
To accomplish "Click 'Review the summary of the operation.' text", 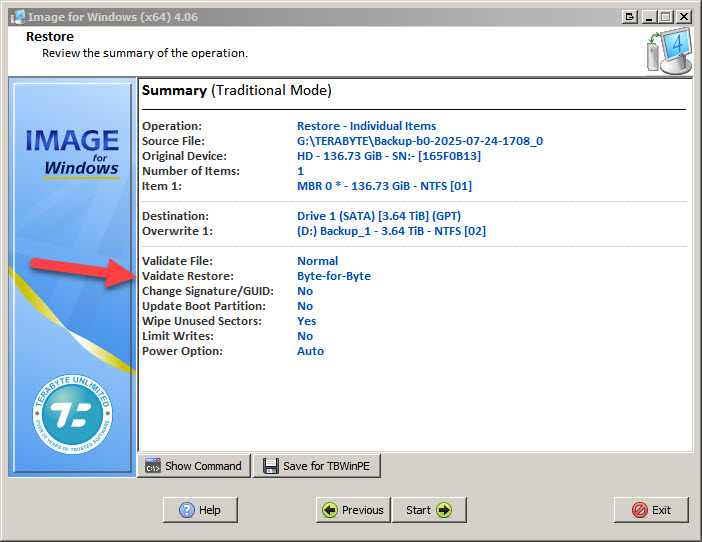I will coord(145,53).
